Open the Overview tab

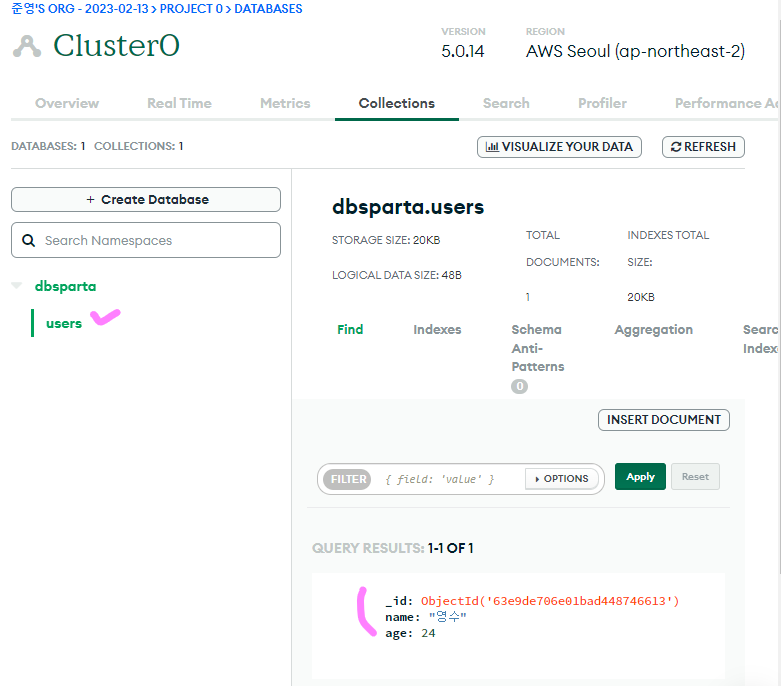[x=67, y=103]
